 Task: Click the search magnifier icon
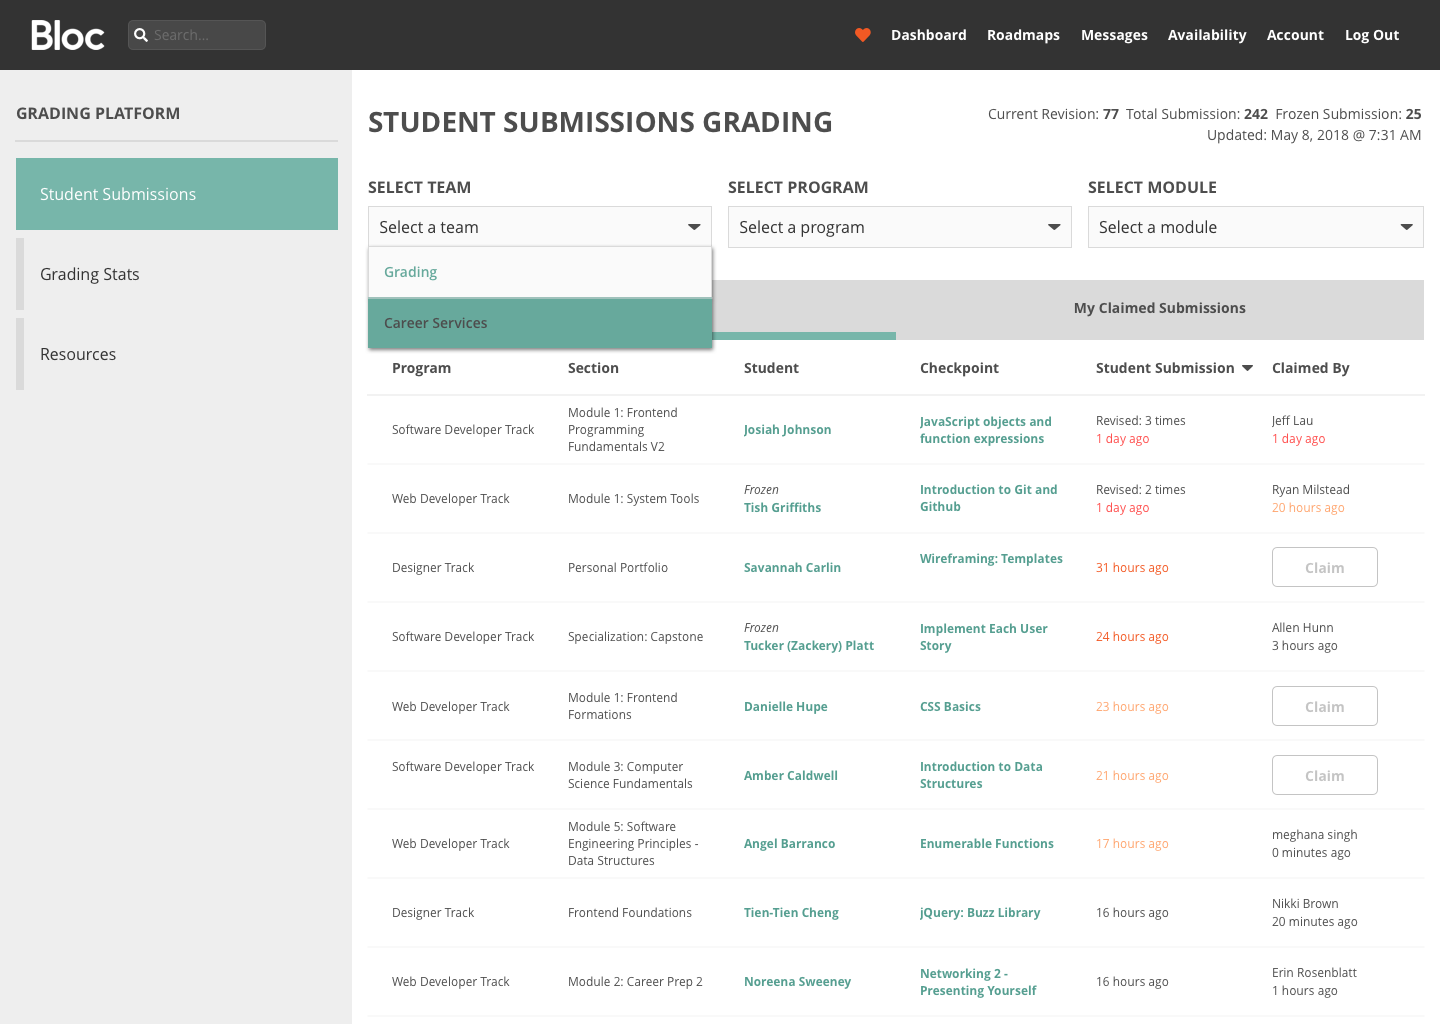click(141, 35)
